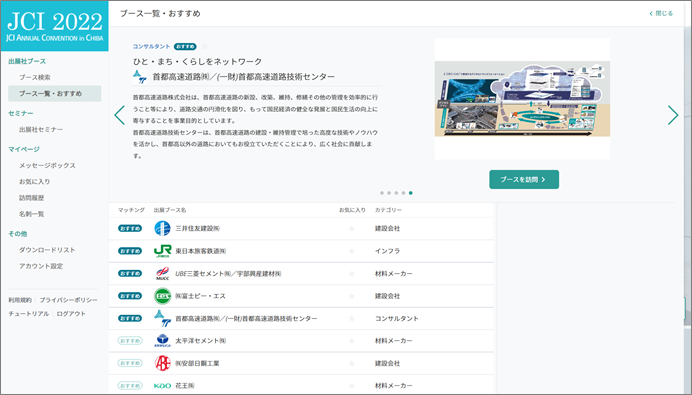The height and width of the screenshot is (395, 692).
Task: Click the outlined おすすめ badge on the 安部日鋼工業 row
Action: [x=130, y=363]
